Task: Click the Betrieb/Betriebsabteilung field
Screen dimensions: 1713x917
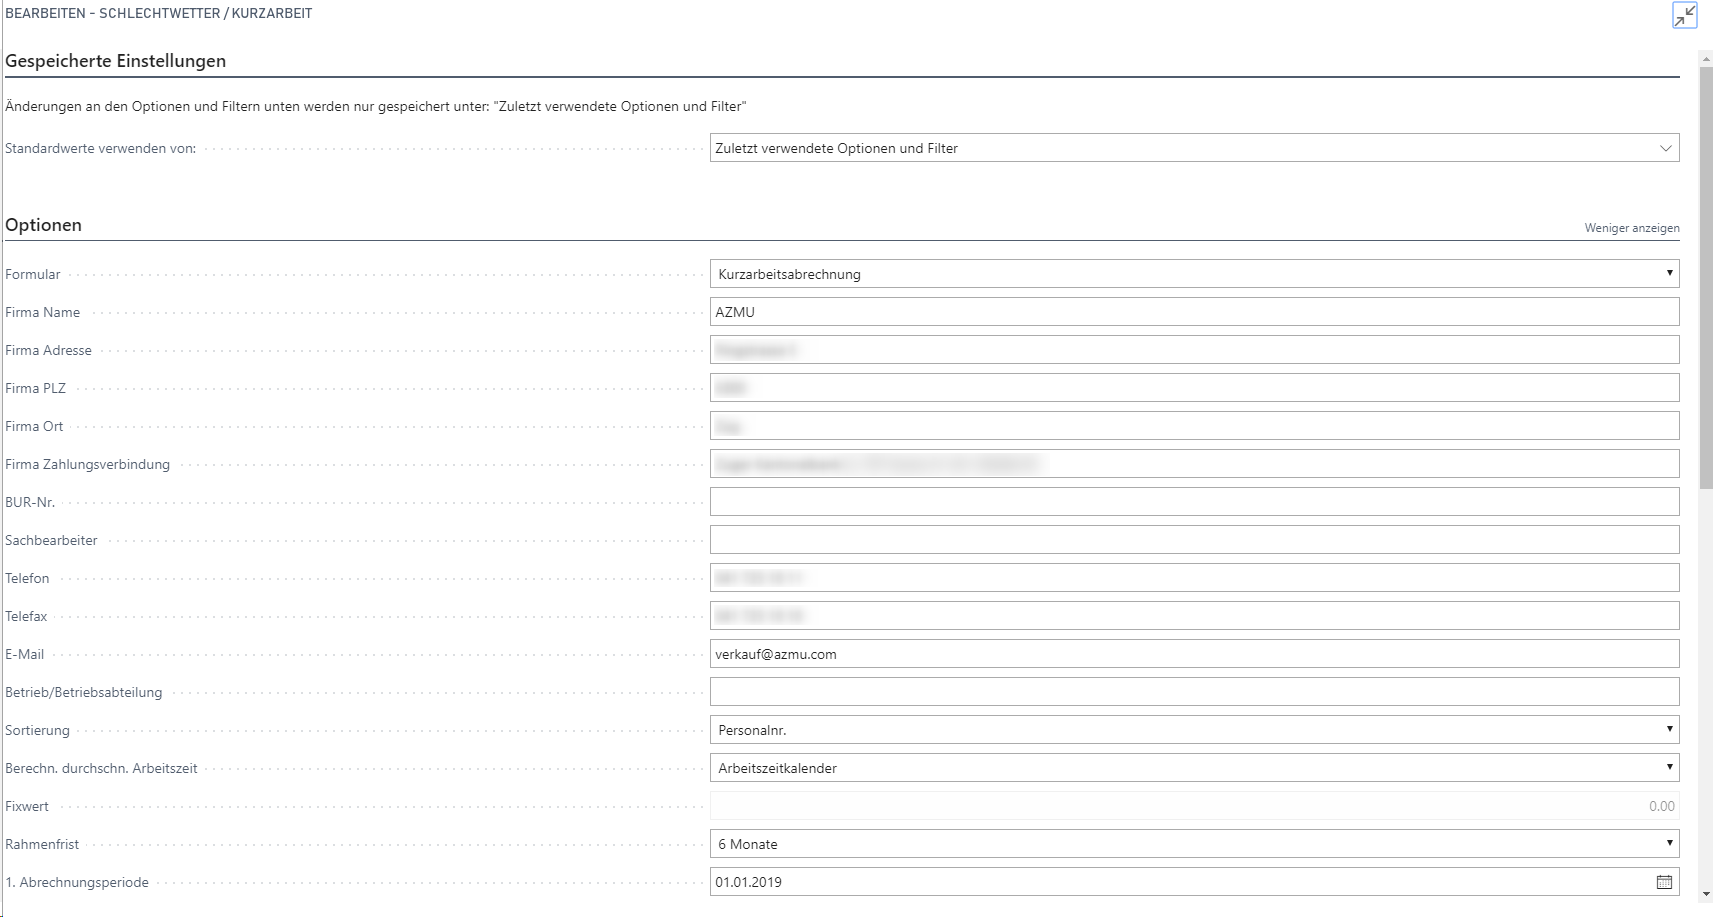Action: (1194, 692)
